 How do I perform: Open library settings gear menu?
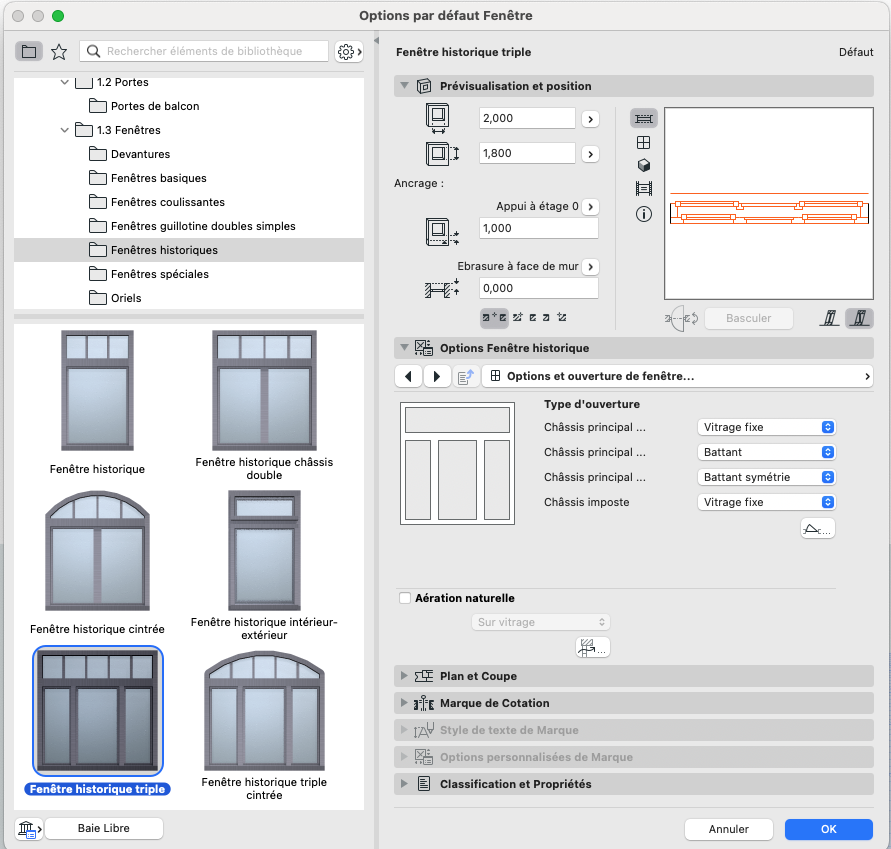(349, 52)
